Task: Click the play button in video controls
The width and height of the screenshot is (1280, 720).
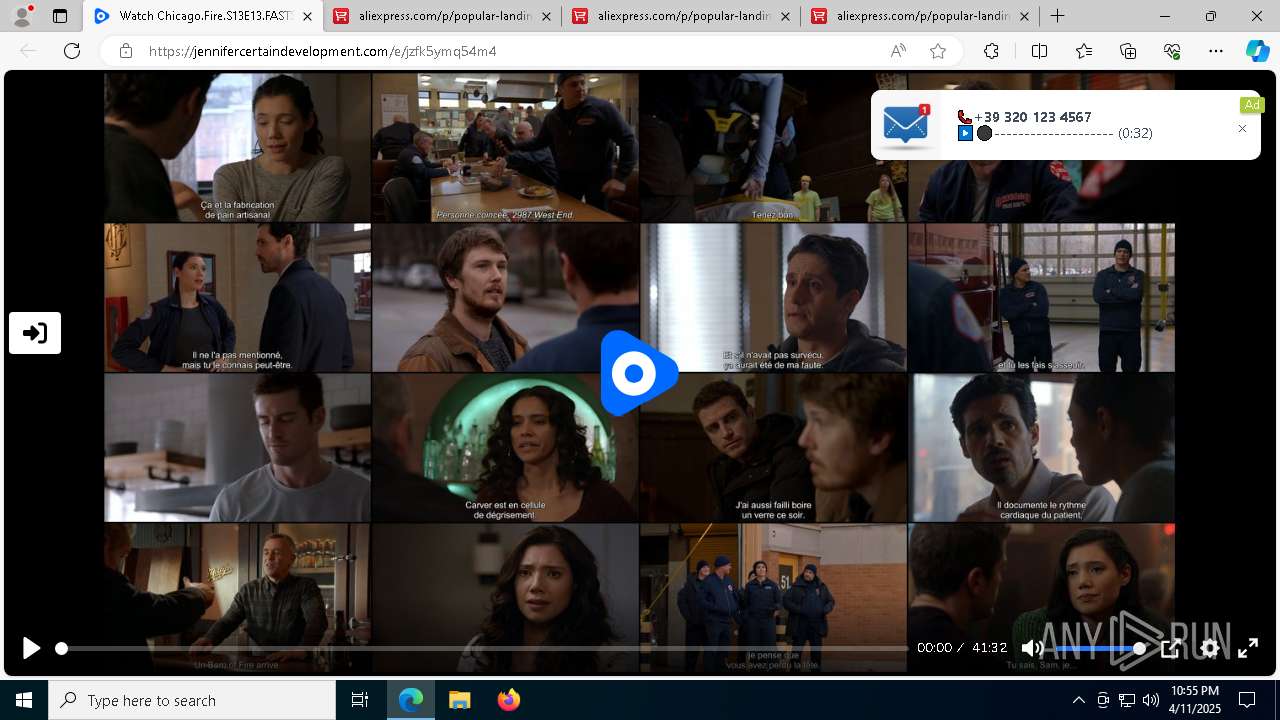Action: click(x=31, y=648)
